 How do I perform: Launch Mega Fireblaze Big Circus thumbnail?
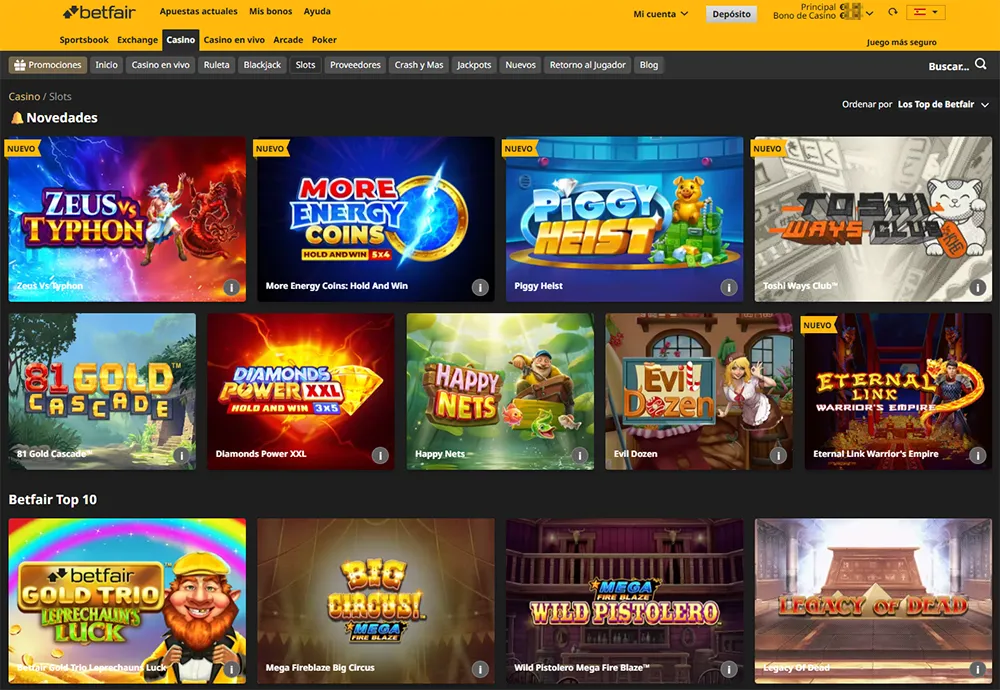[376, 601]
